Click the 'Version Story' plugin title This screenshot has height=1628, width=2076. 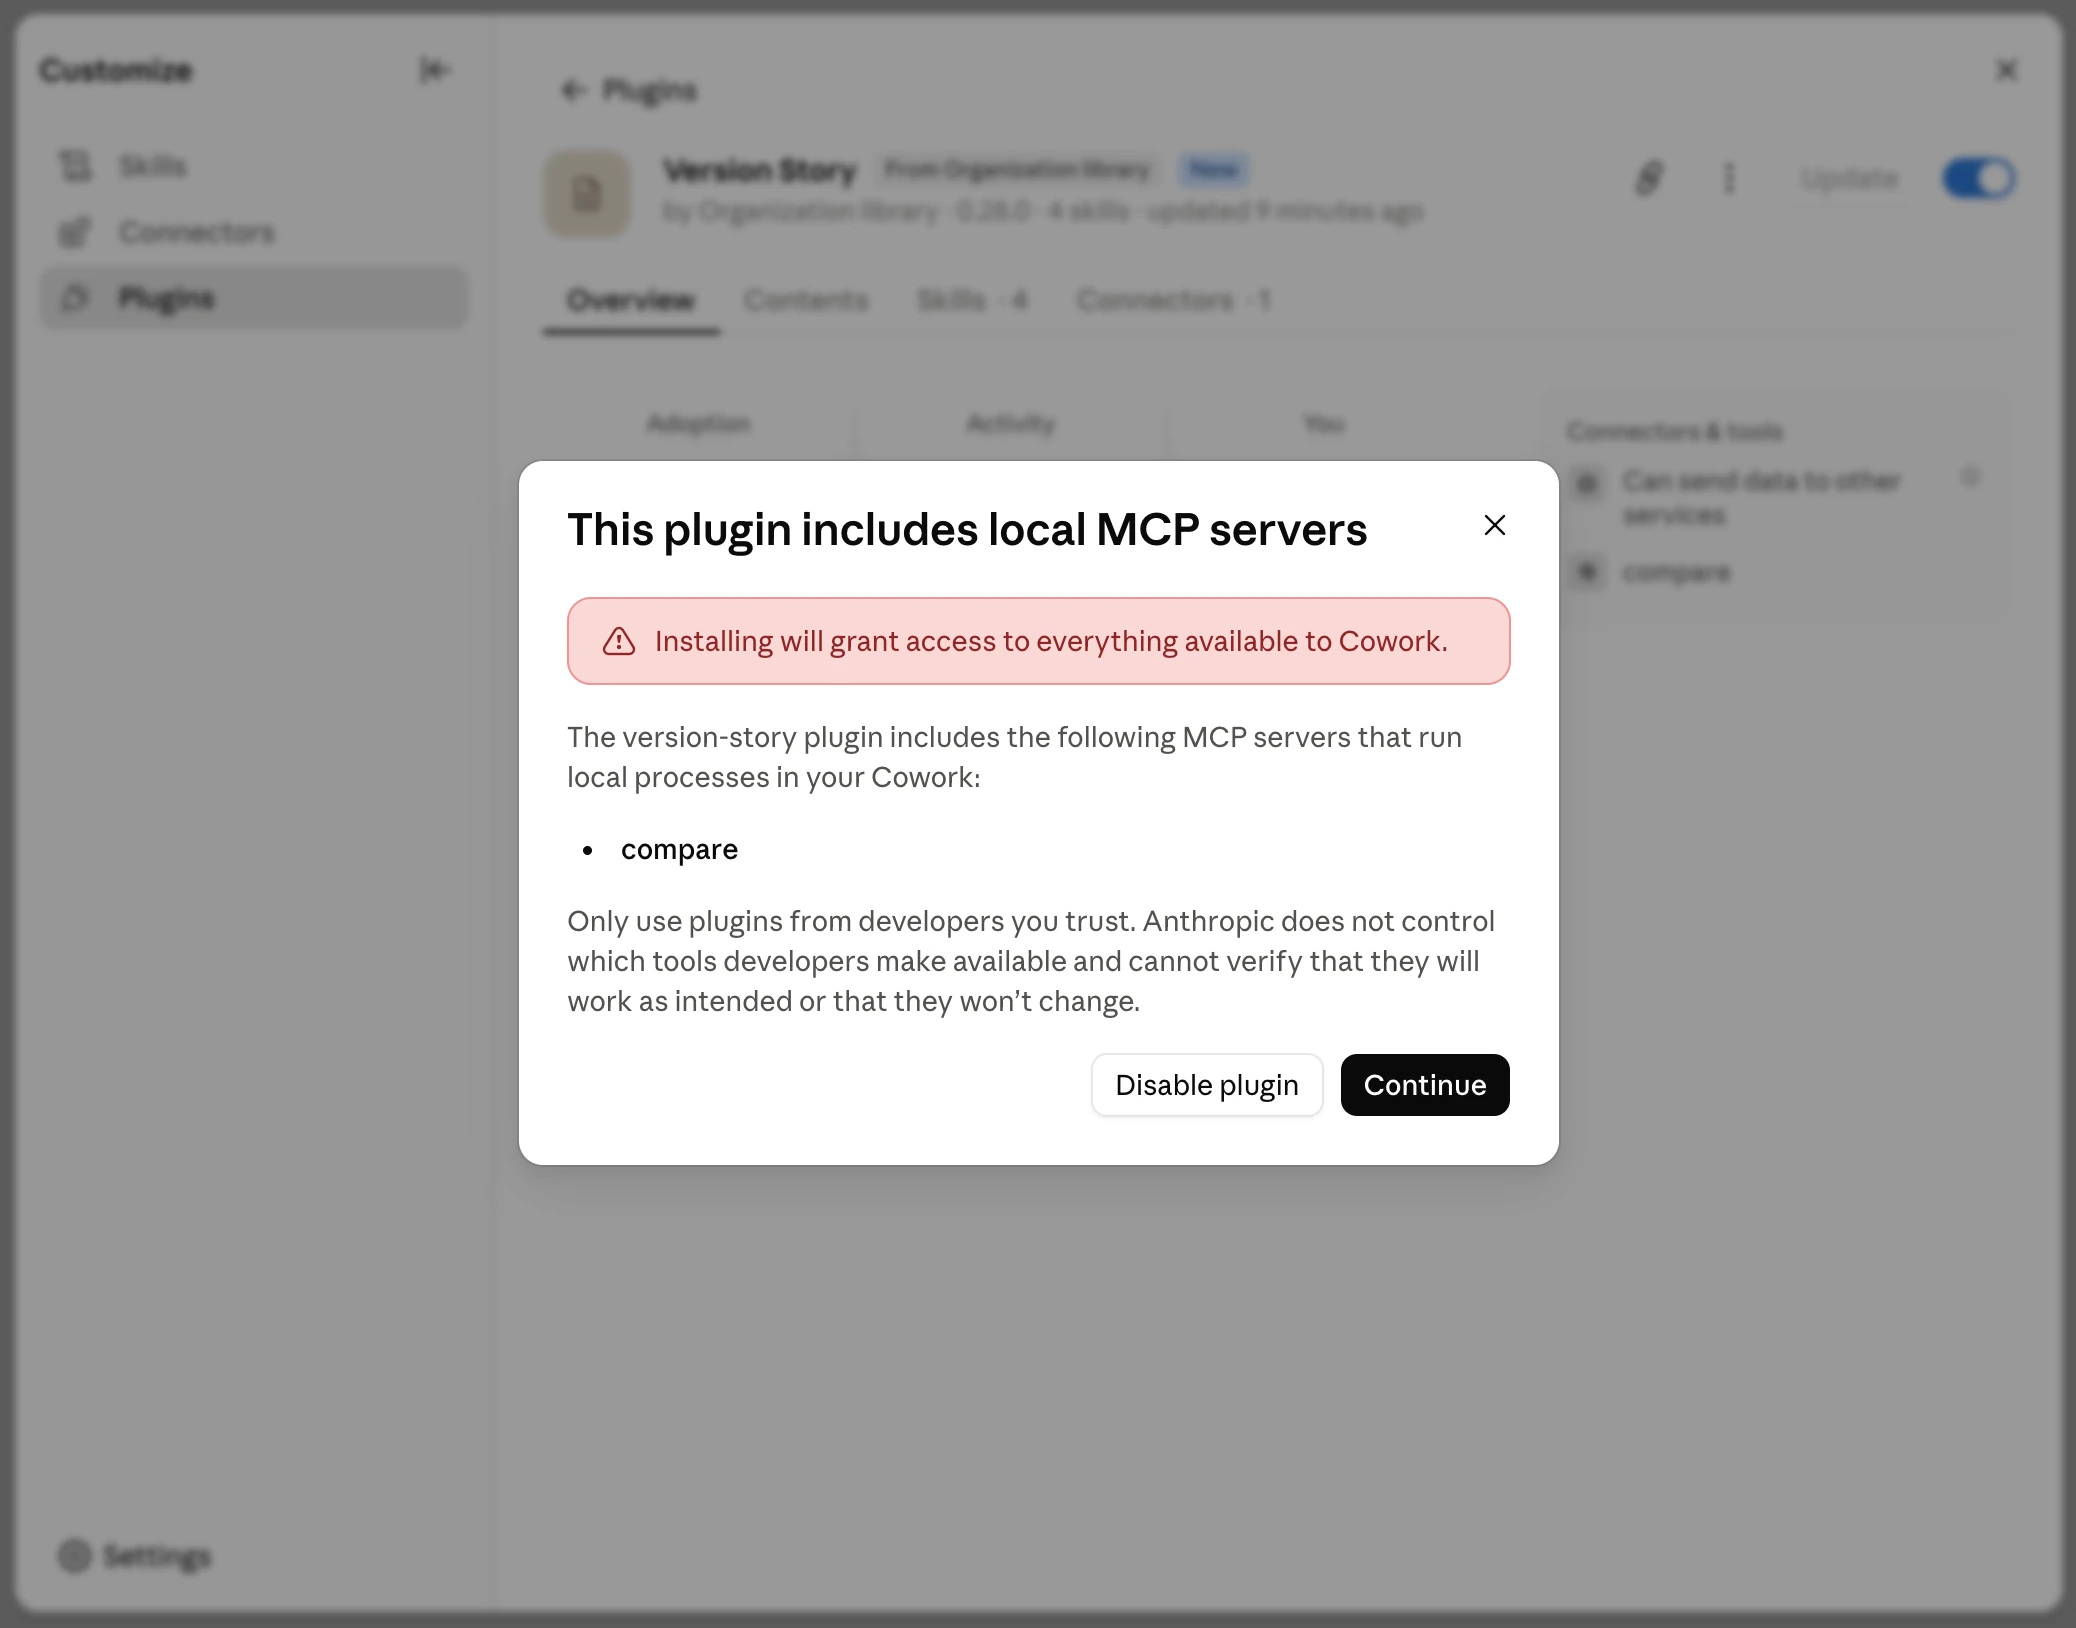point(760,170)
